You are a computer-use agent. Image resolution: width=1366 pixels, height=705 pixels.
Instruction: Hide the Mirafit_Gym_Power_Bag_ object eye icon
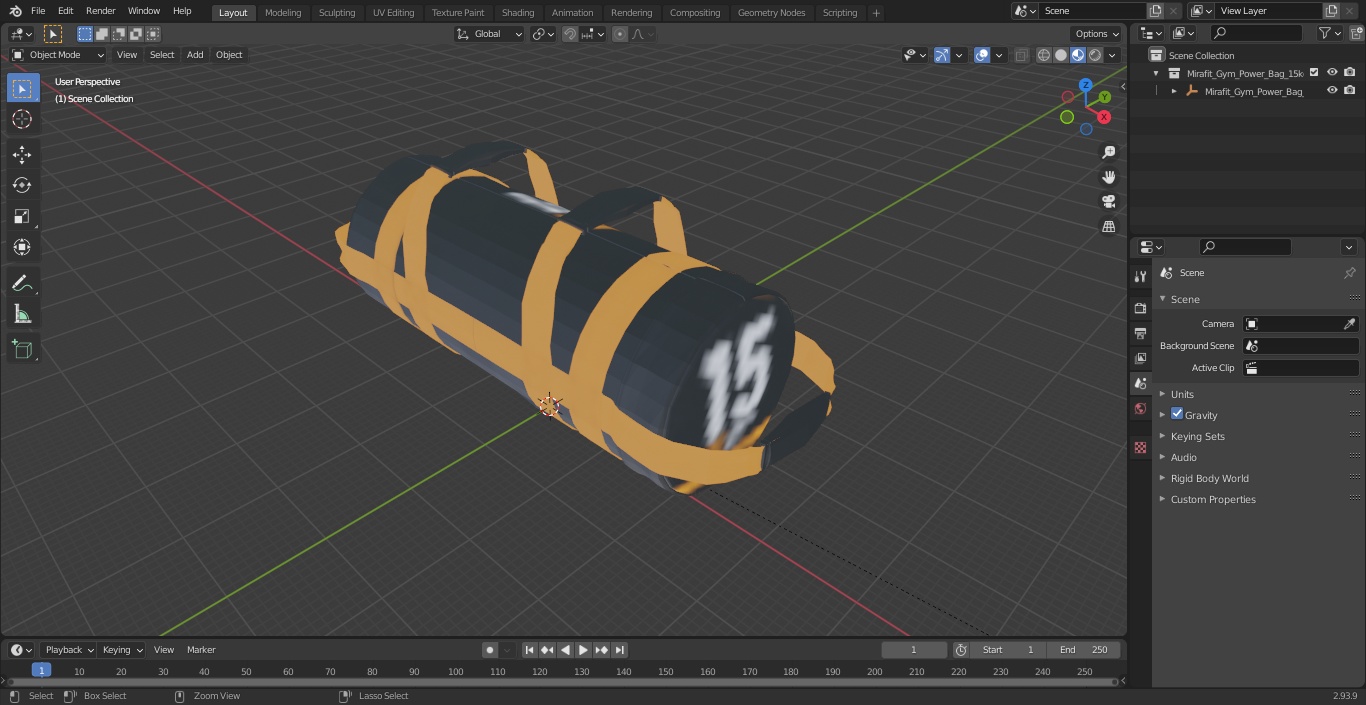[x=1332, y=90]
